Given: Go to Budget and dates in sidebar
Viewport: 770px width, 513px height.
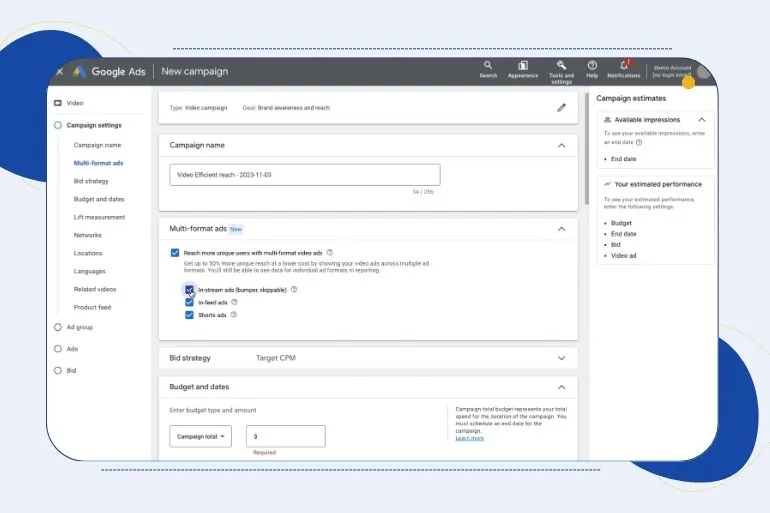Looking at the screenshot, I should 99,199.
